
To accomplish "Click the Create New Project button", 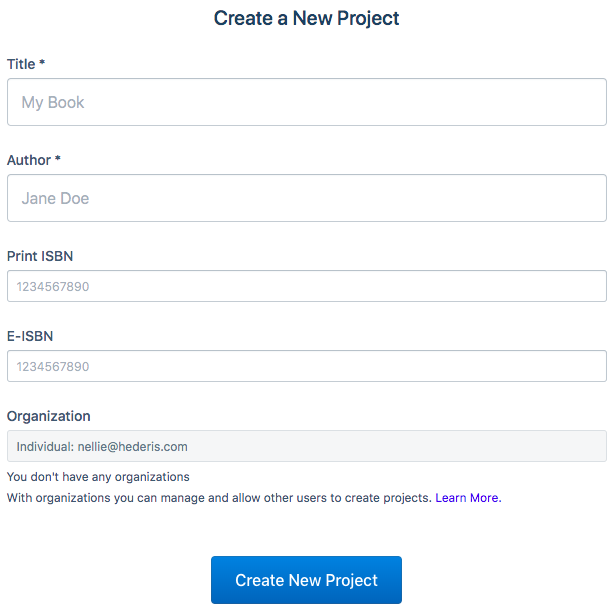I will [306, 580].
